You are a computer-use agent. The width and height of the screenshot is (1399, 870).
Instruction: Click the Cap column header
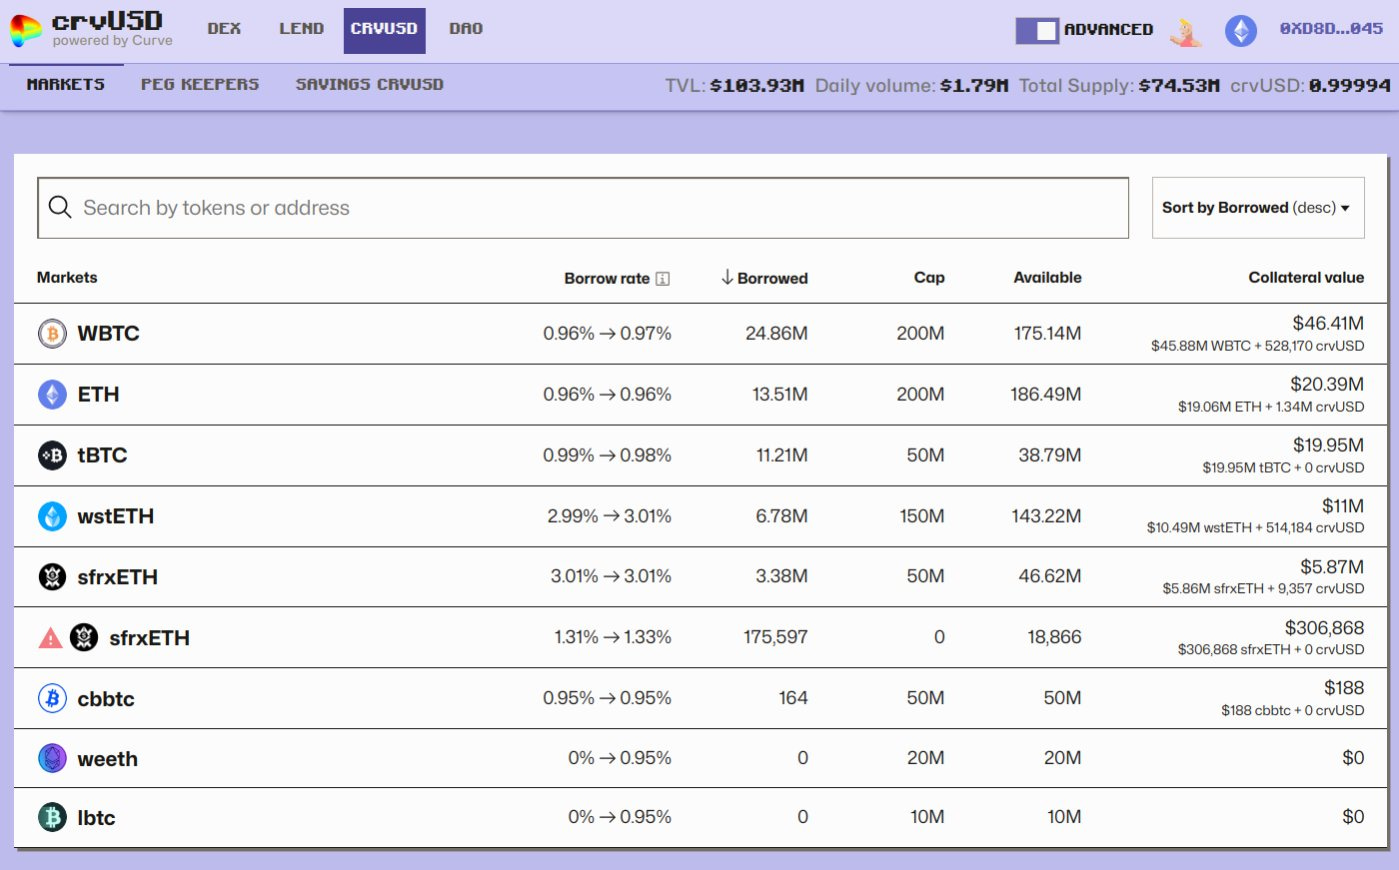(929, 278)
